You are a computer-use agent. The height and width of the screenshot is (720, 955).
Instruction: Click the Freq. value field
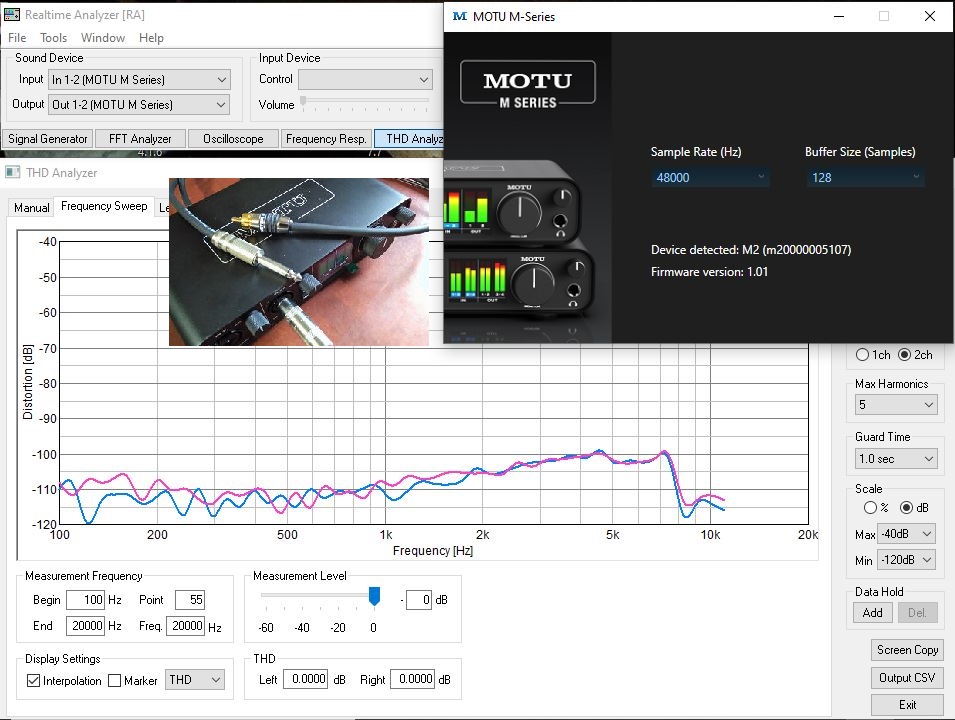click(x=185, y=626)
